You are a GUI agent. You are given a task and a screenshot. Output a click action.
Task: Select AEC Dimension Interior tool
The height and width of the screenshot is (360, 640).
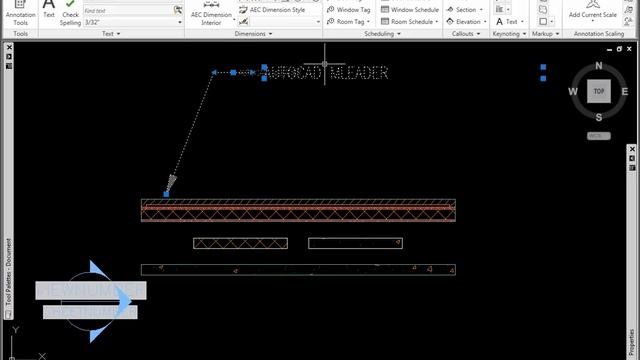pos(211,14)
